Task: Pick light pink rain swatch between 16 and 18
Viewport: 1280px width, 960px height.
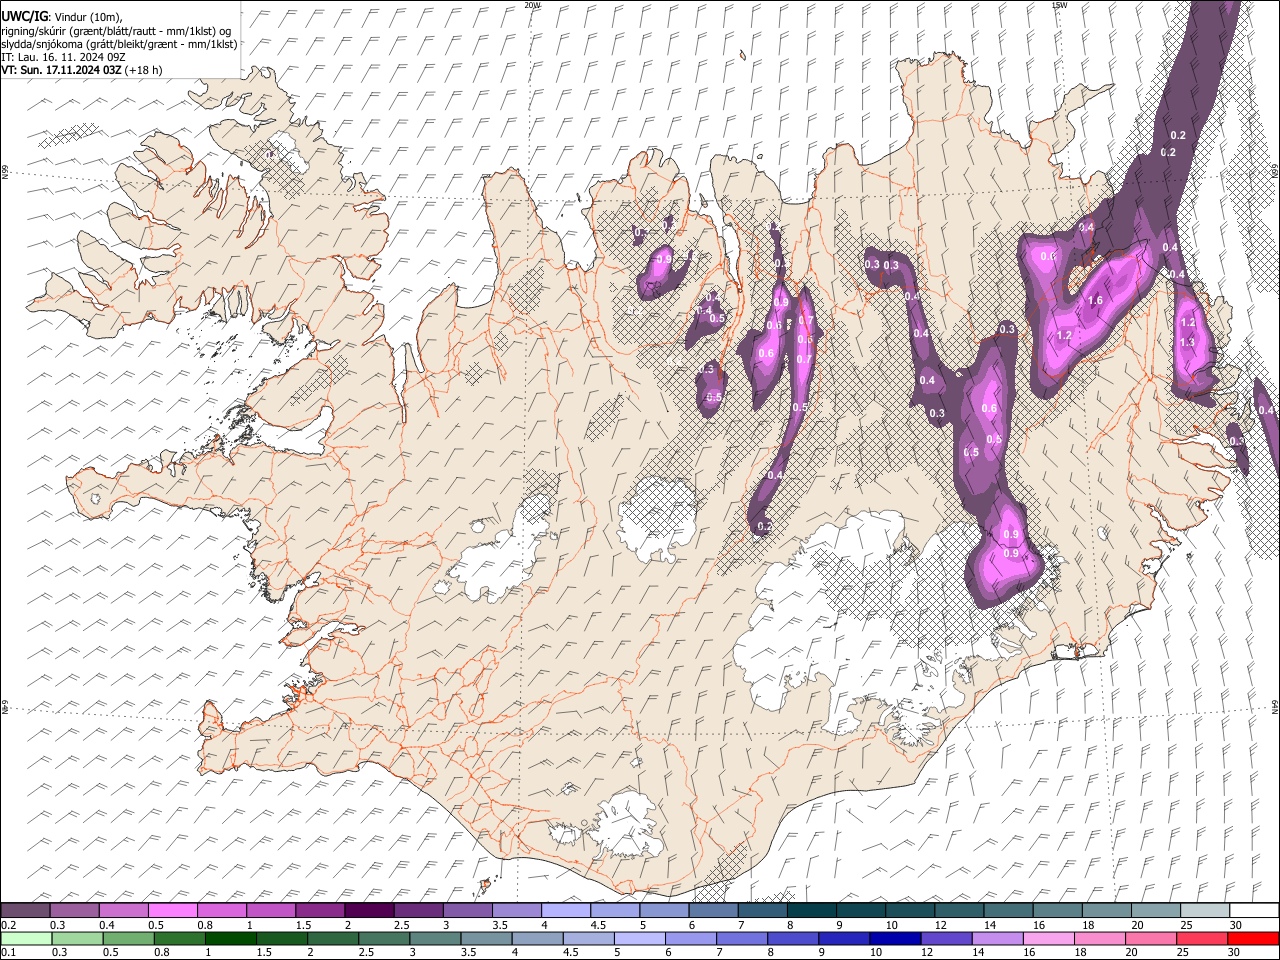Action: (x=1048, y=938)
